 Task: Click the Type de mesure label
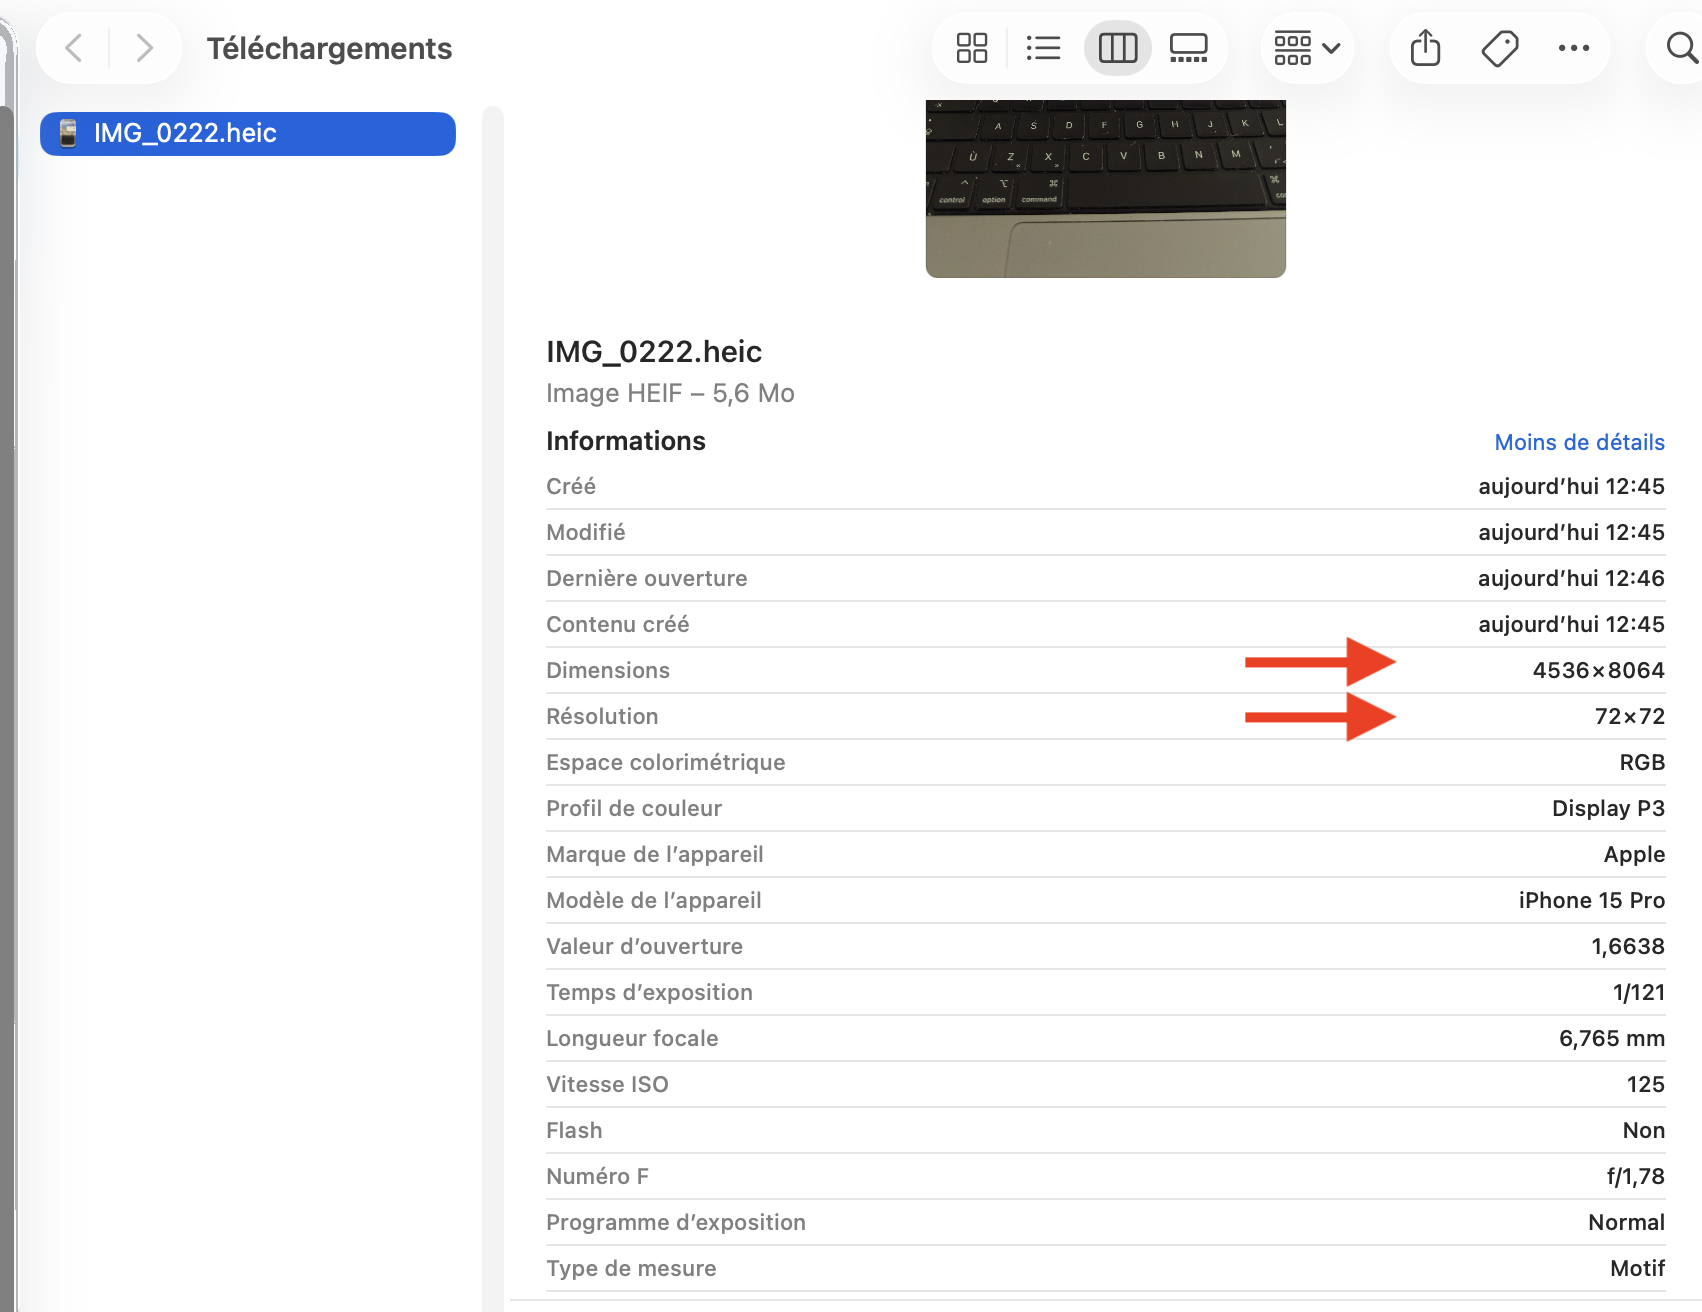(x=631, y=1268)
